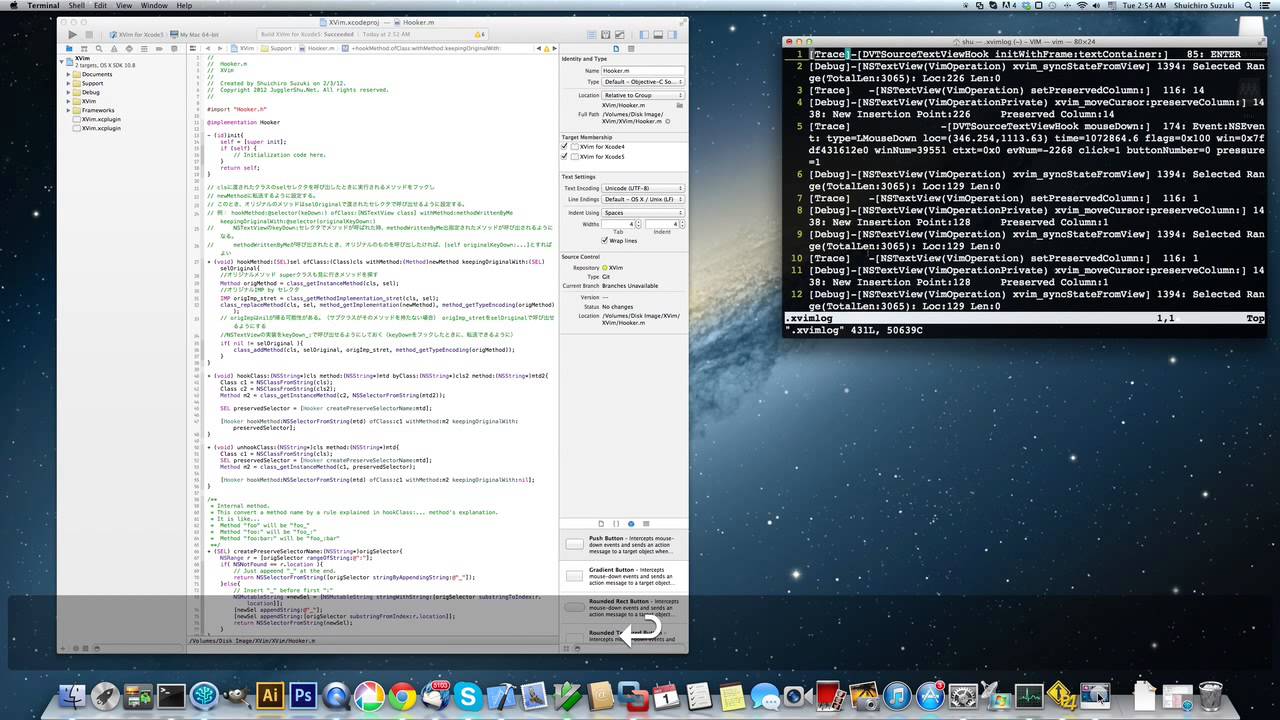Open Skype from the Dock

click(468, 696)
